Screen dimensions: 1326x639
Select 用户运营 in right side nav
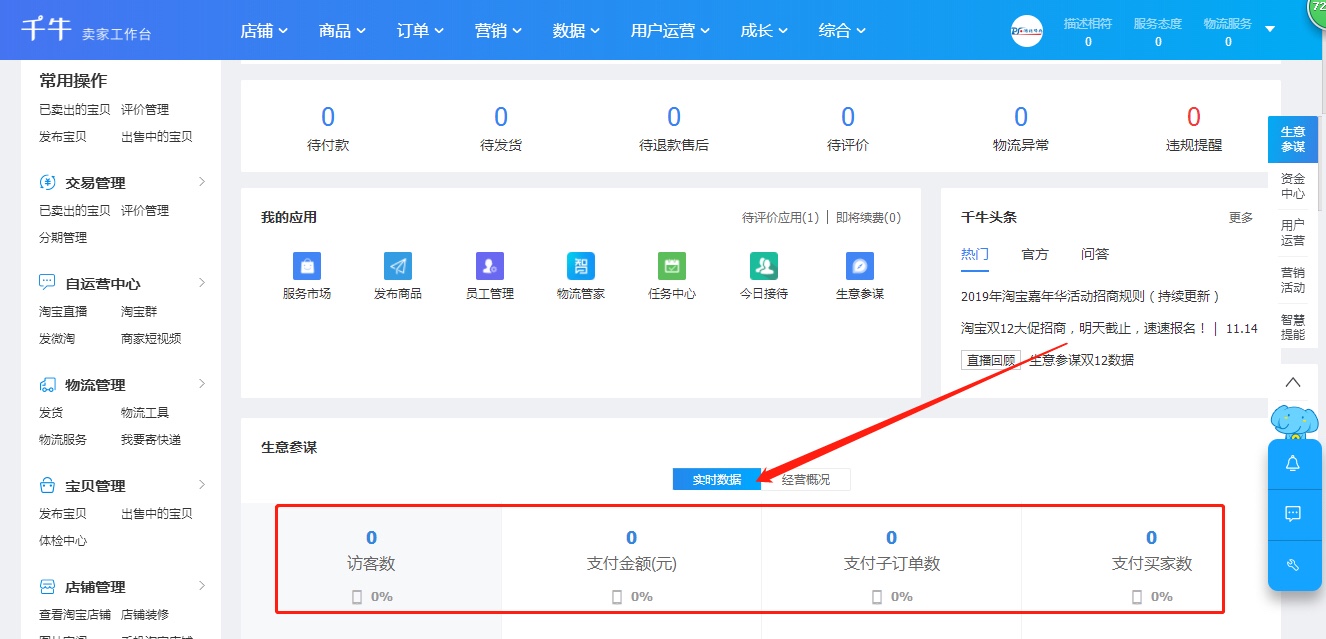(1293, 233)
